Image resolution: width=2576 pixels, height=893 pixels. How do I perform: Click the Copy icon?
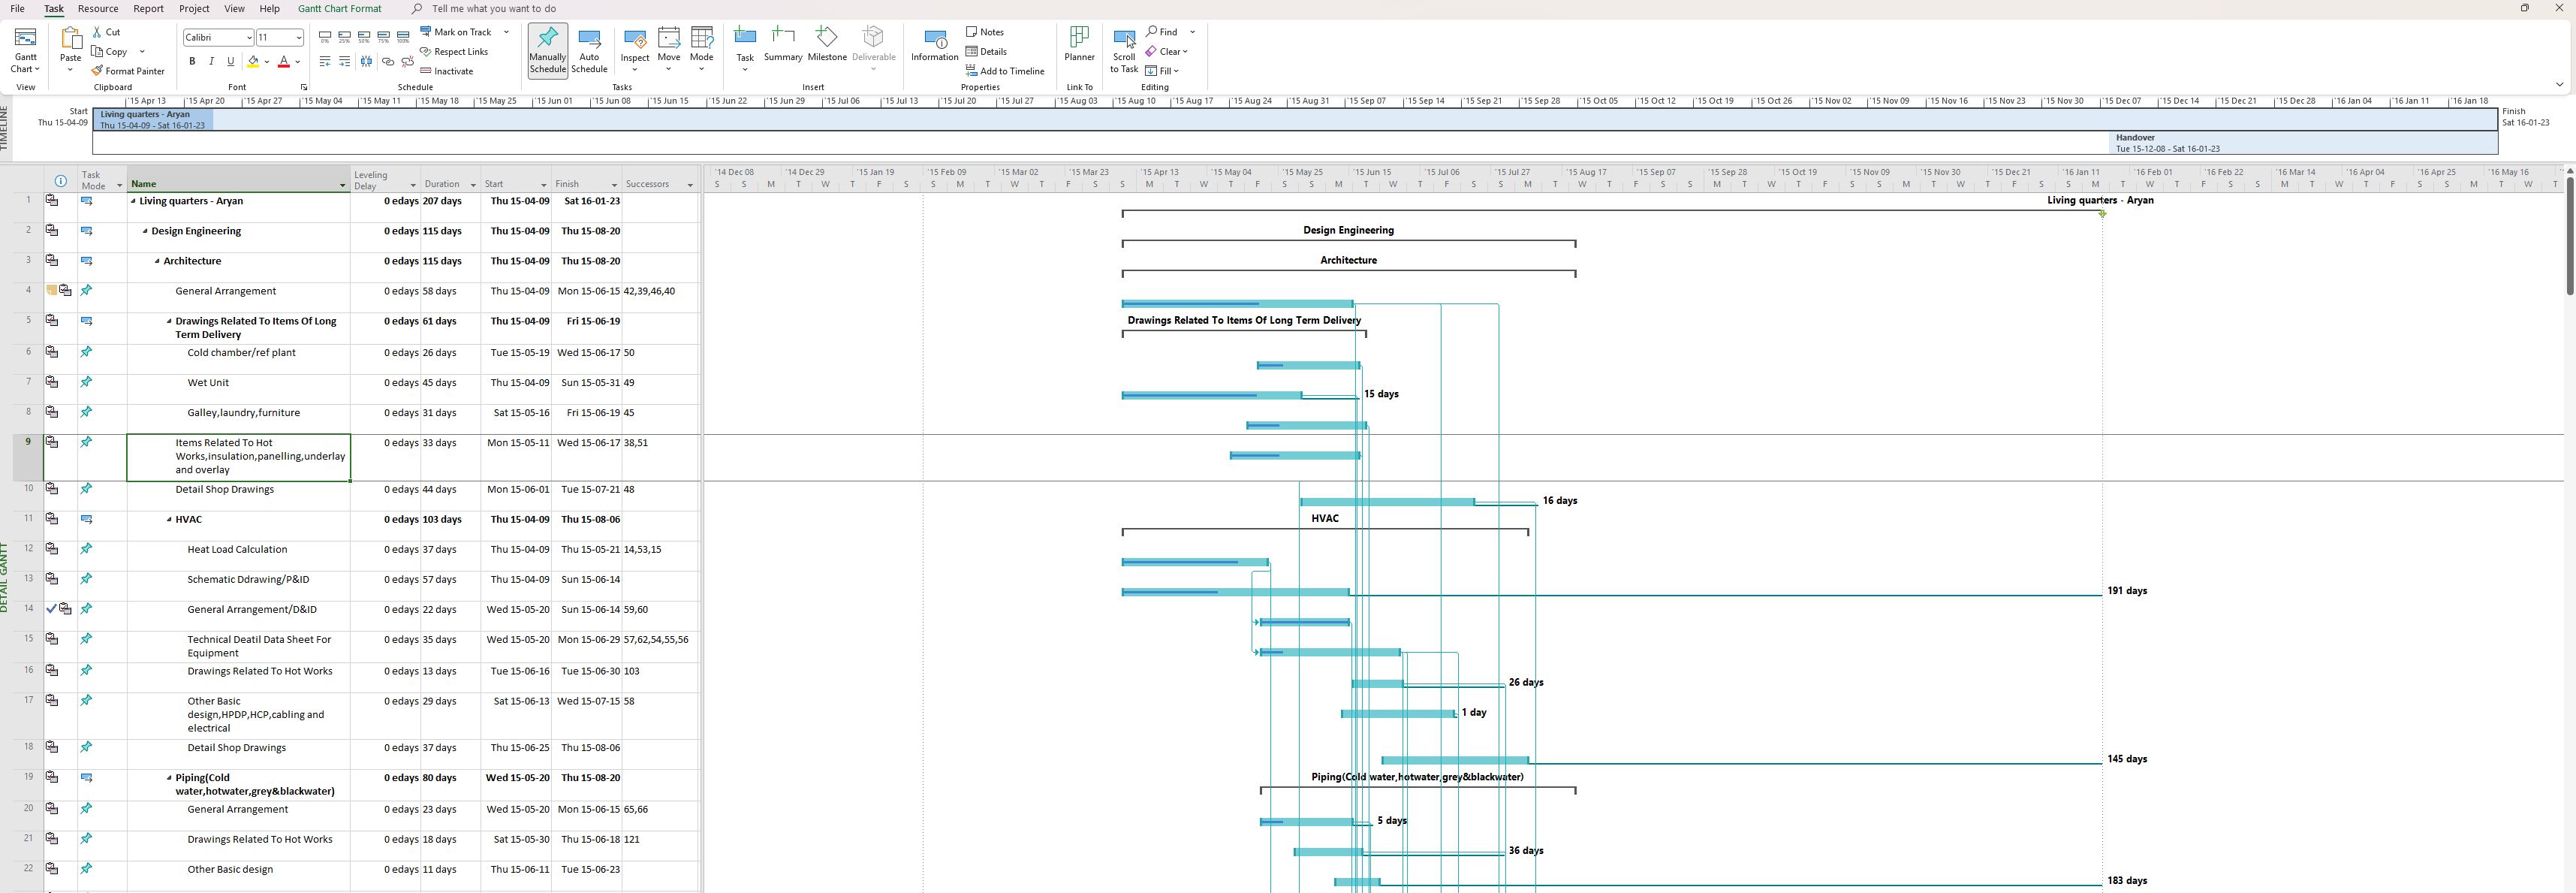(x=97, y=52)
